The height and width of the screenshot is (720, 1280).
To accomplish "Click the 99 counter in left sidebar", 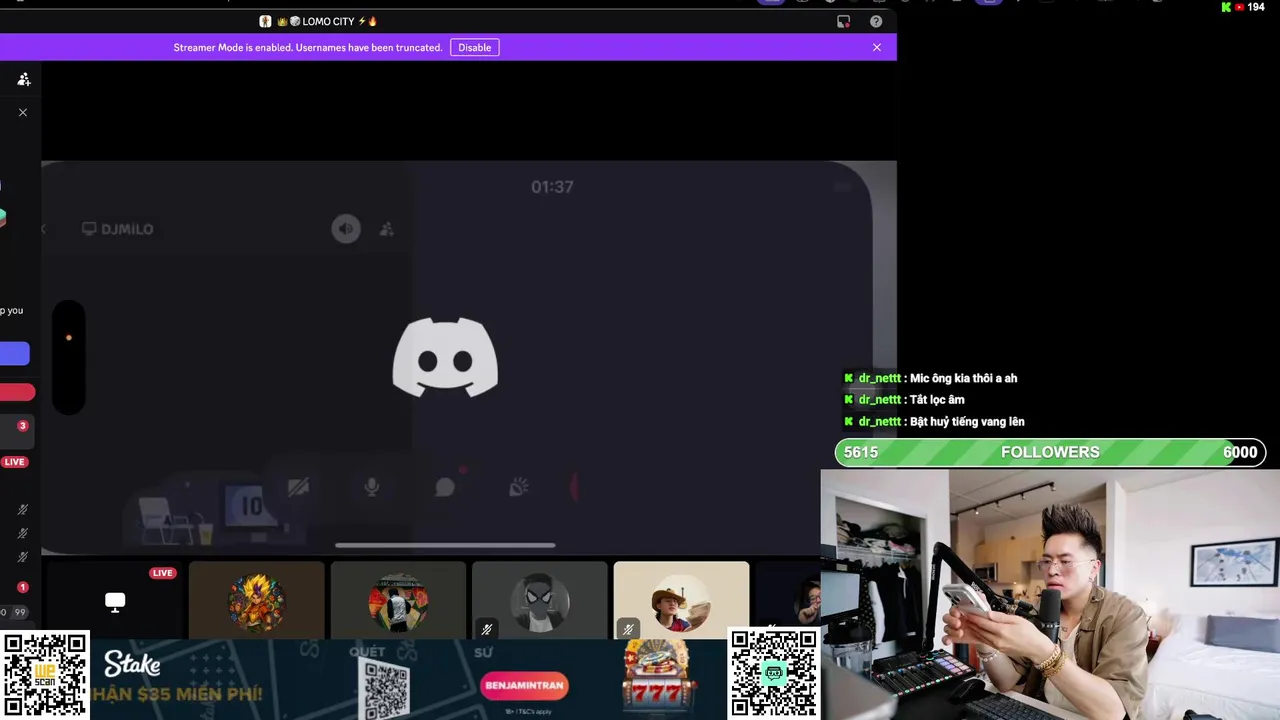I will pos(20,612).
